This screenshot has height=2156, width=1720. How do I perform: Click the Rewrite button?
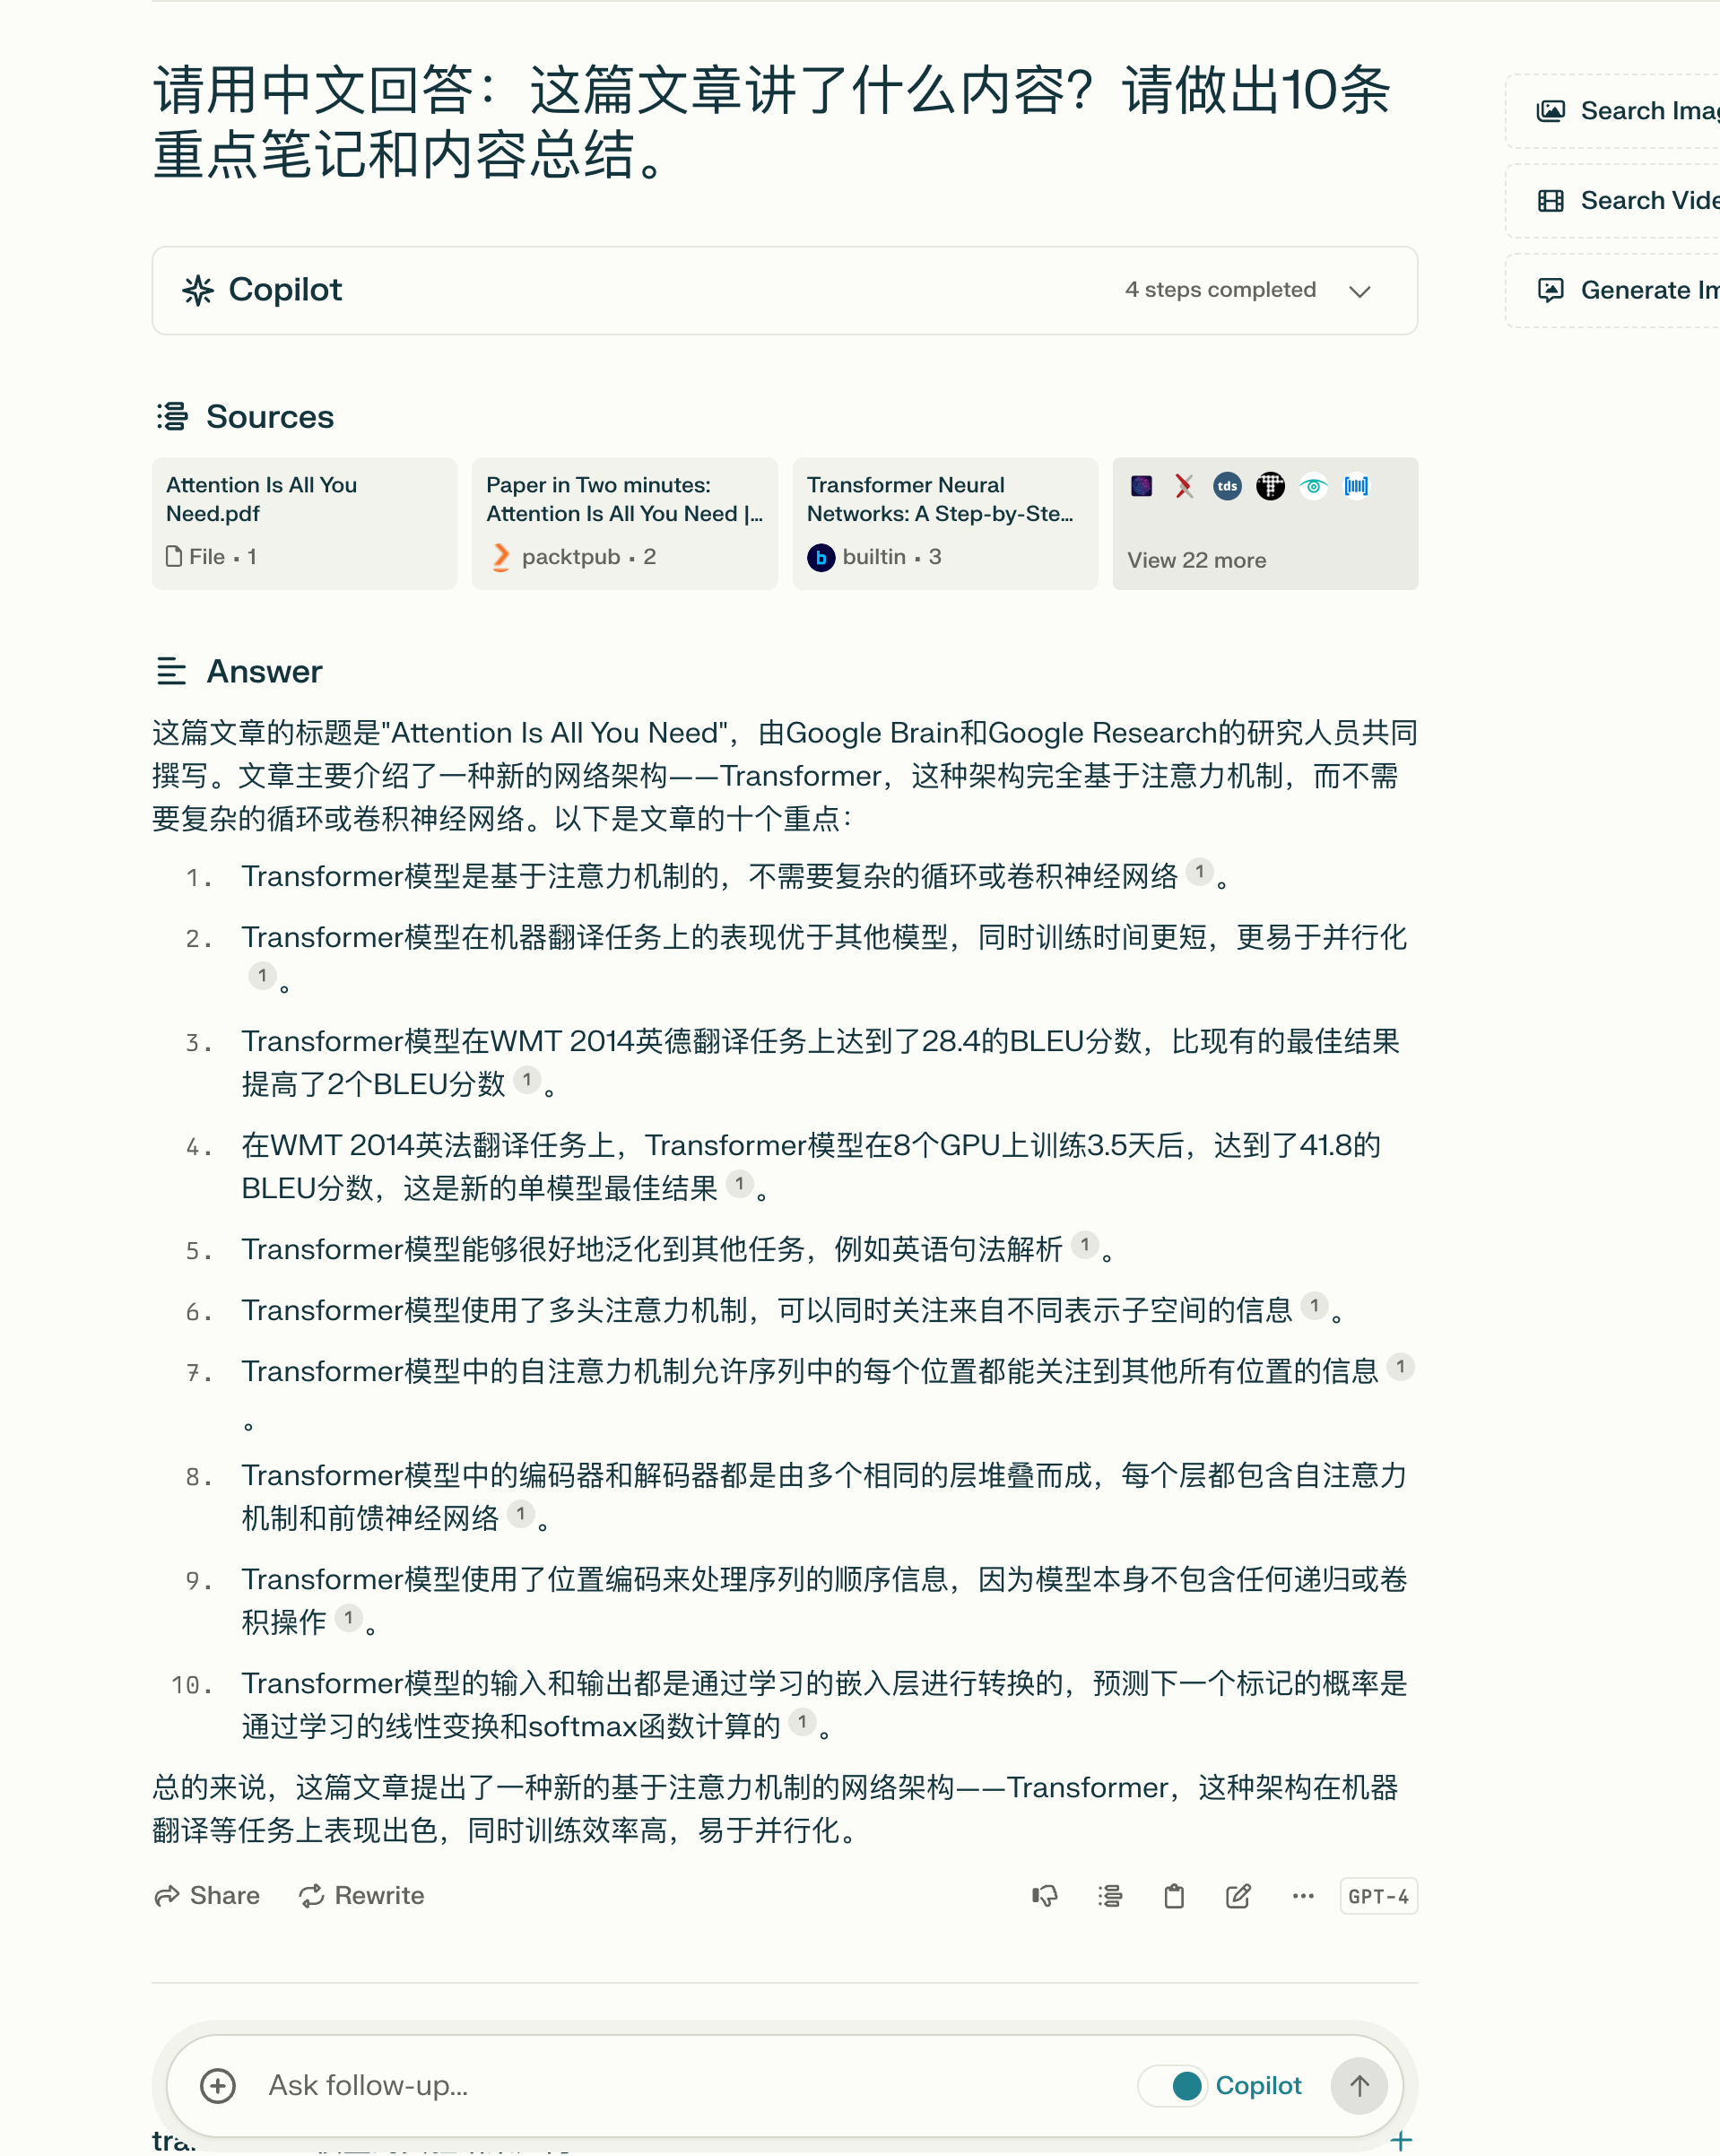pos(362,1896)
